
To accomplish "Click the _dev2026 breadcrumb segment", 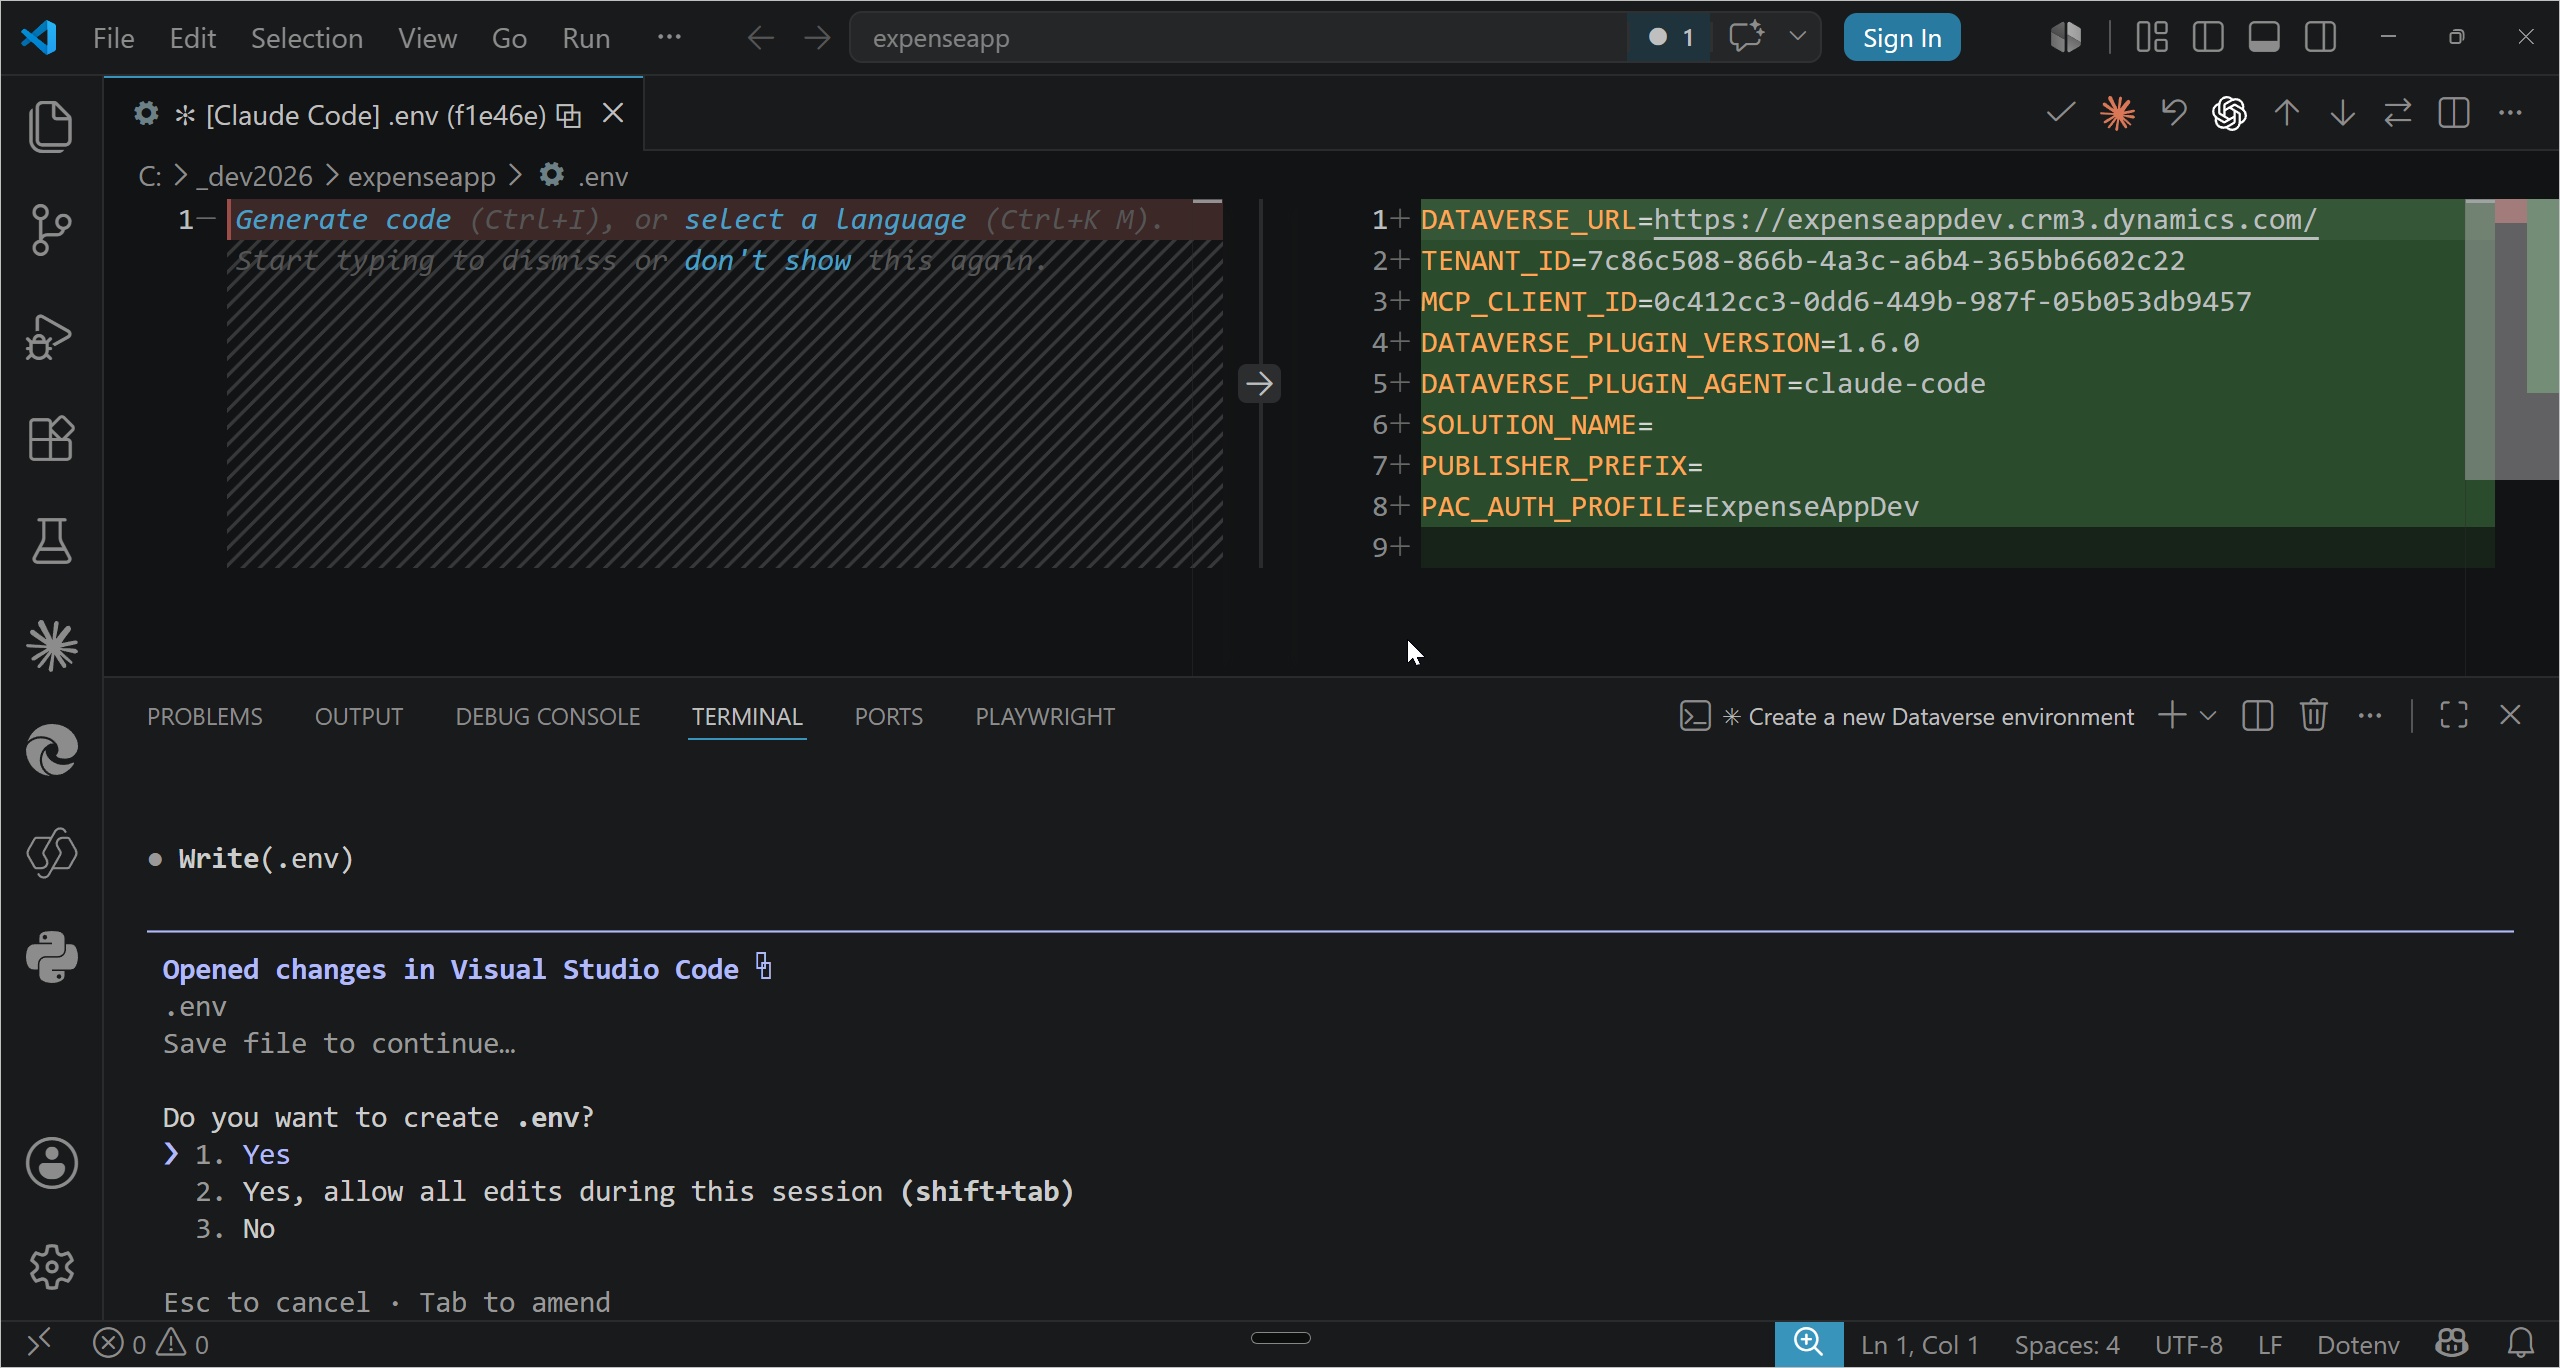I will click(x=255, y=176).
